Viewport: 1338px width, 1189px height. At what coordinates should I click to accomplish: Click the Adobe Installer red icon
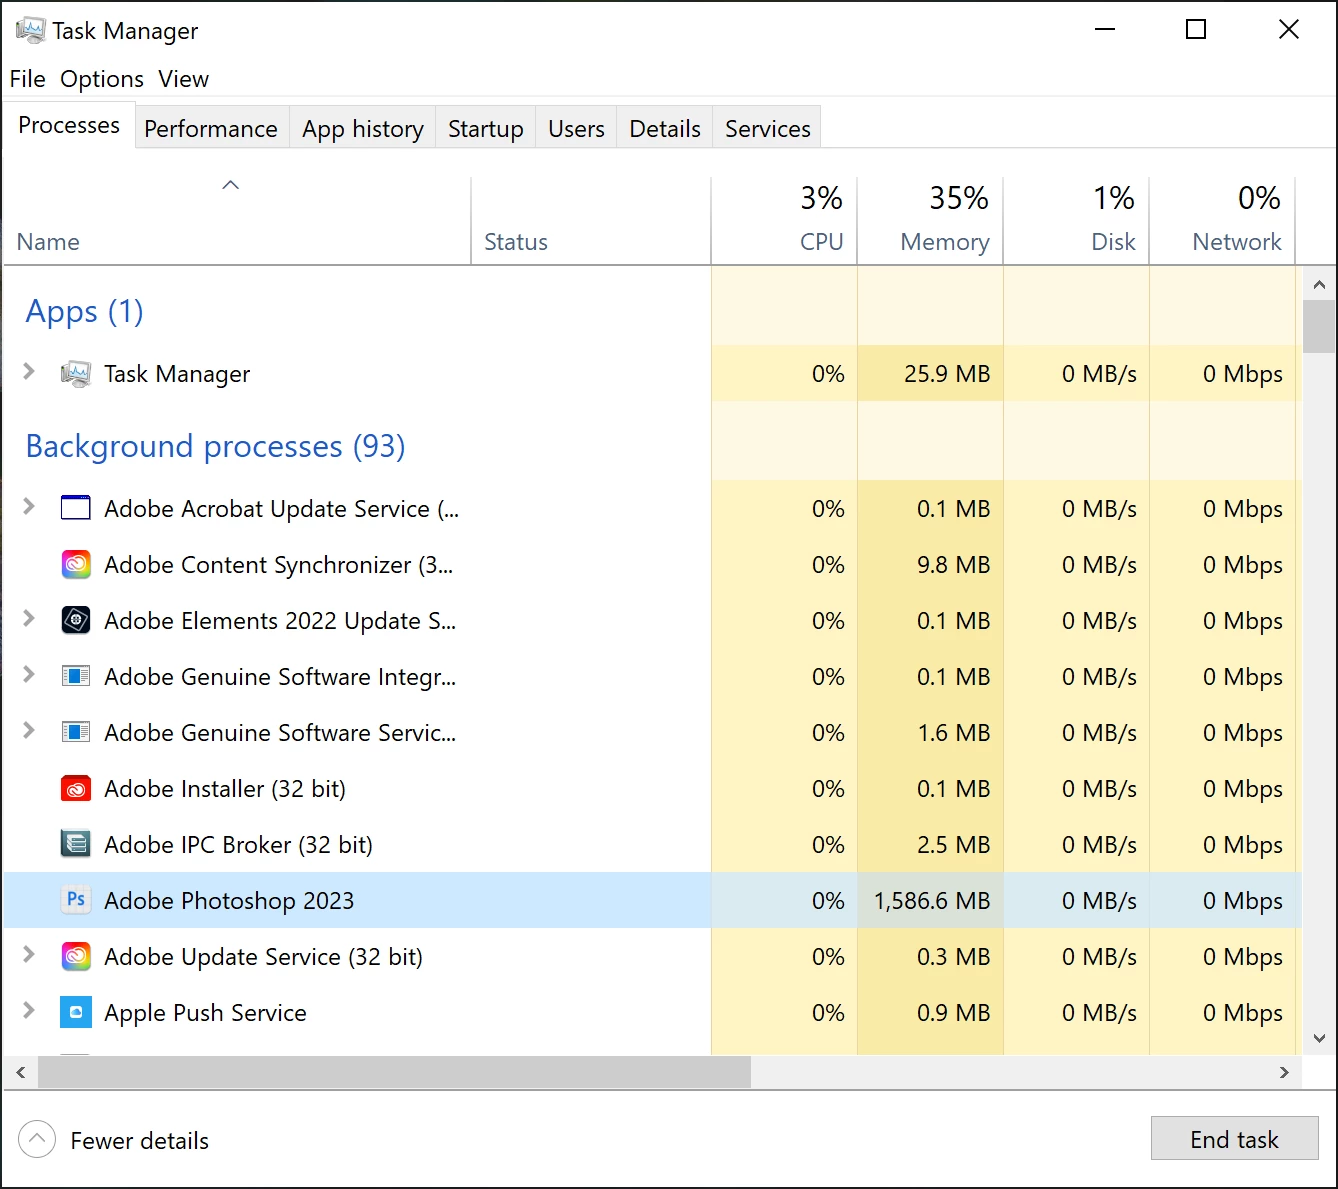[76, 789]
